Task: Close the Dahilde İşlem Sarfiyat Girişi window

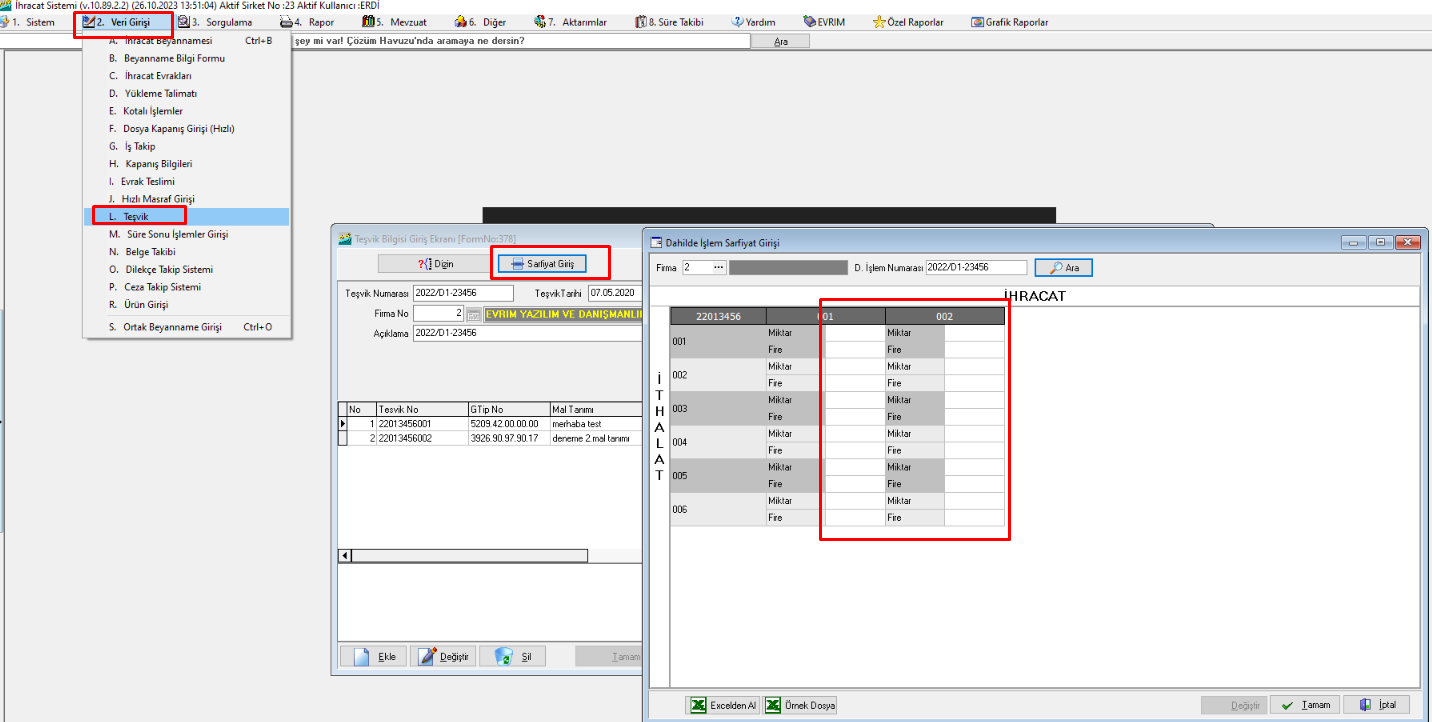Action: 1407,242
